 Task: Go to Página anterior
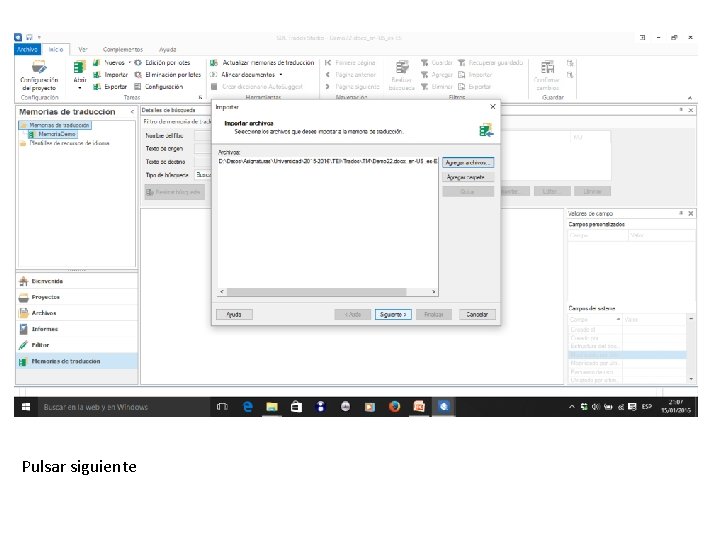coord(351,74)
